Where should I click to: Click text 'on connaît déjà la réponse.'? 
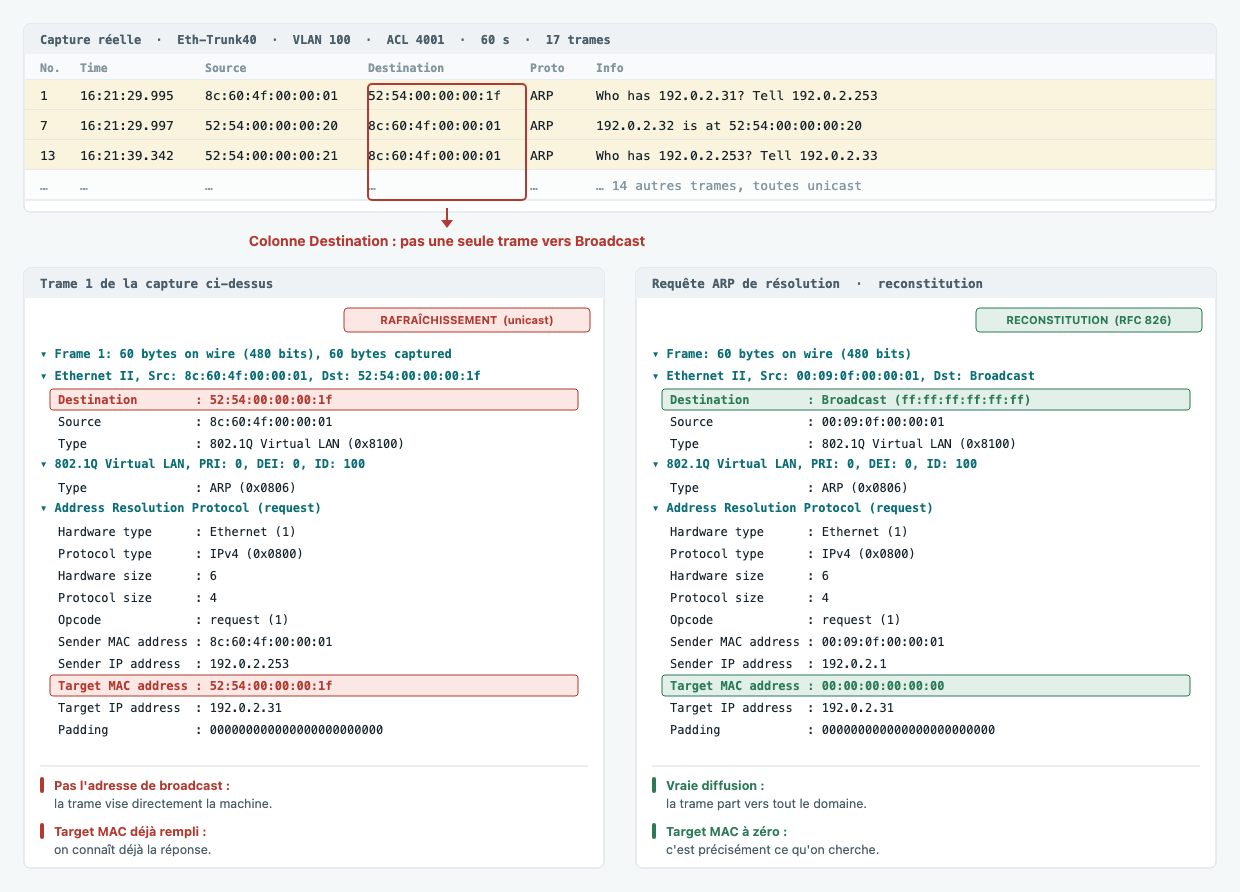(133, 850)
